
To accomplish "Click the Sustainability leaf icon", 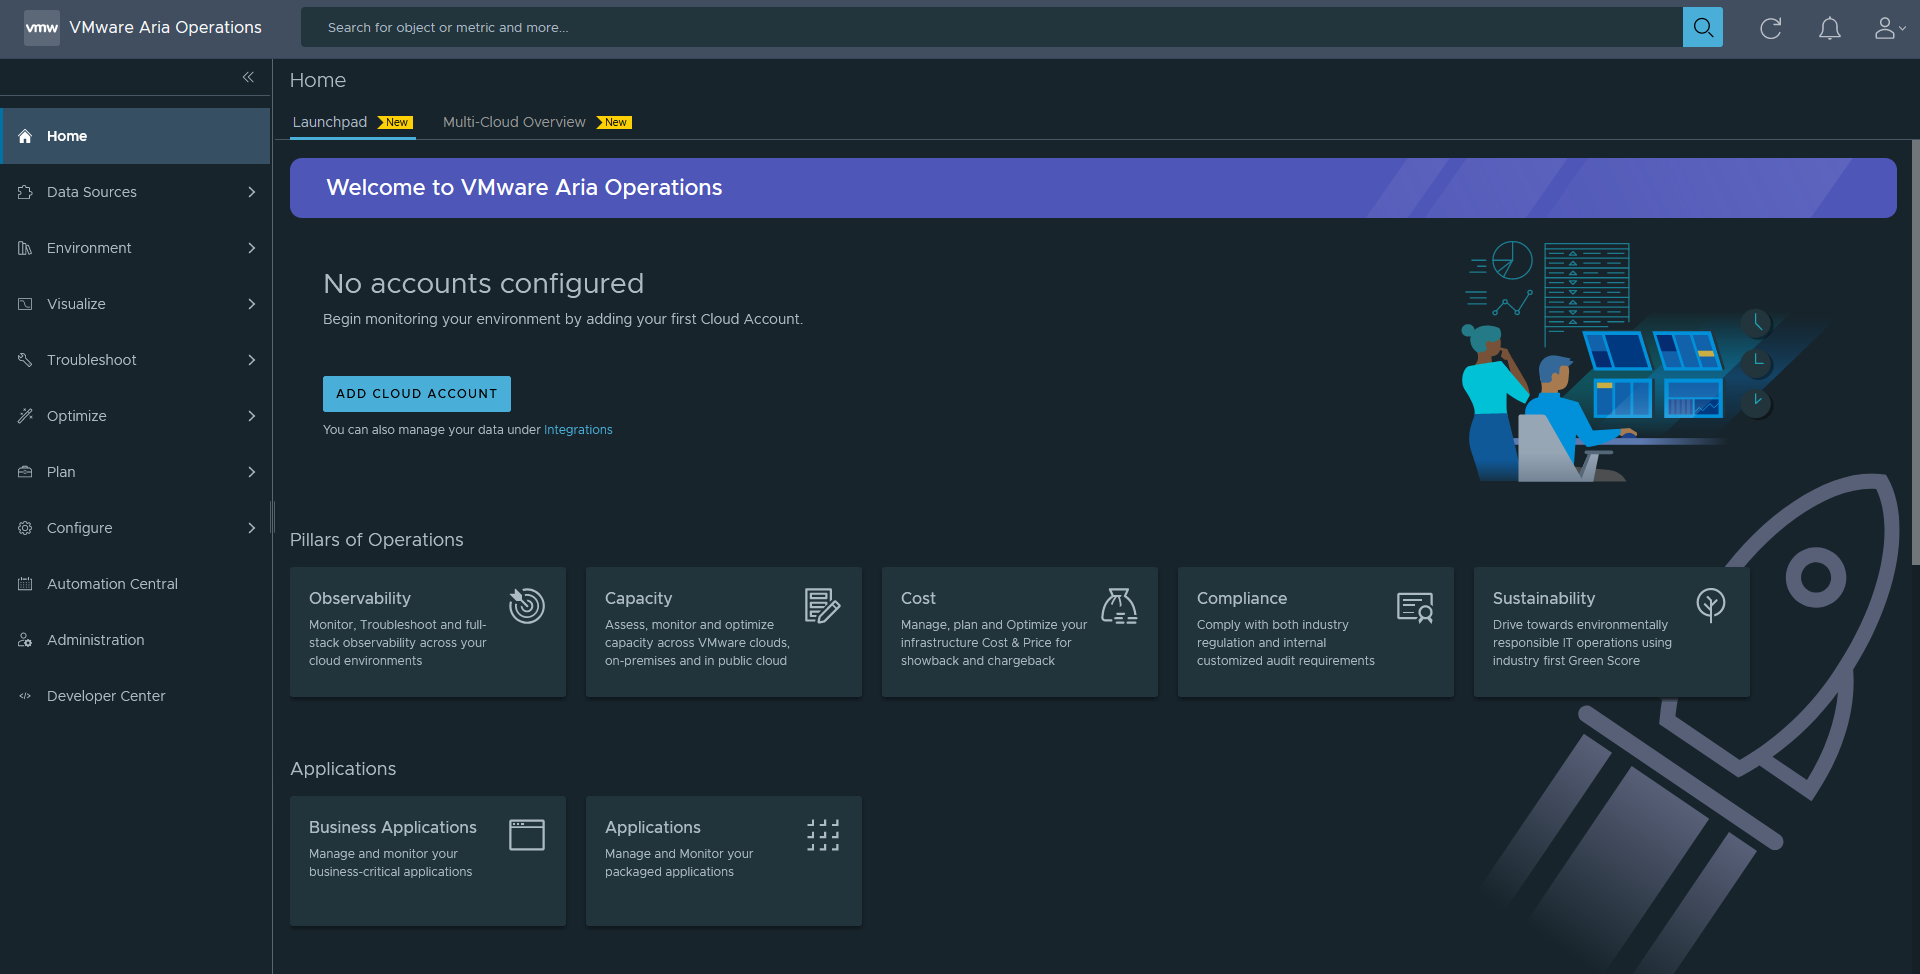I will point(1711,605).
